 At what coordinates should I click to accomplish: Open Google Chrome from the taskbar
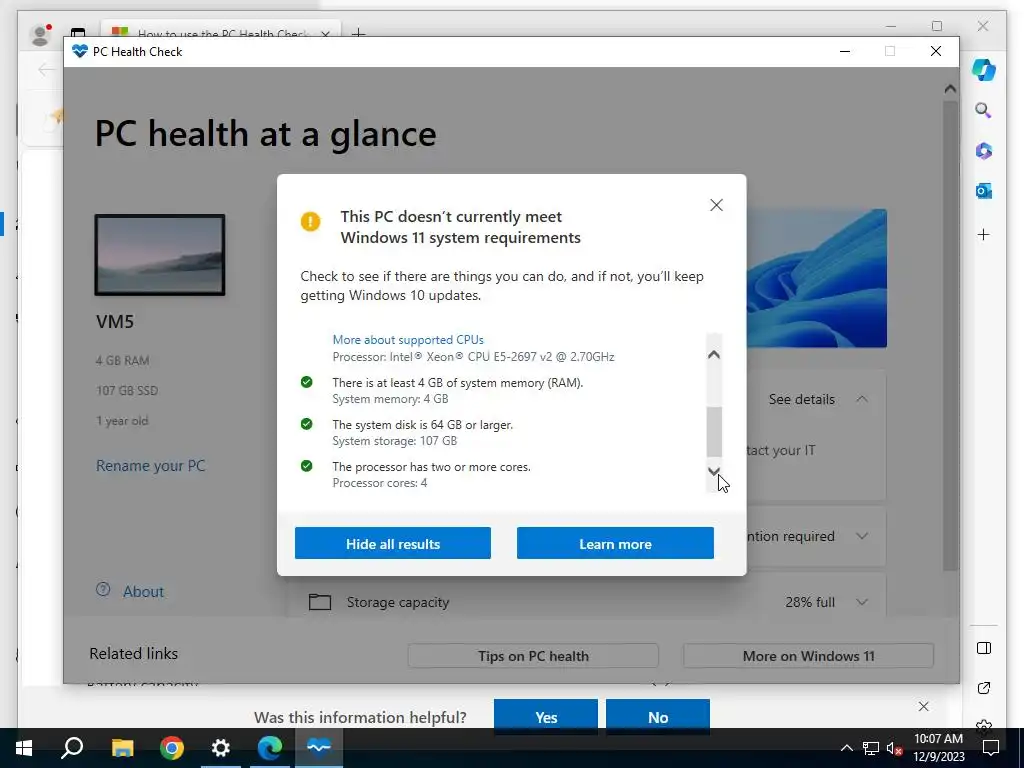(172, 748)
